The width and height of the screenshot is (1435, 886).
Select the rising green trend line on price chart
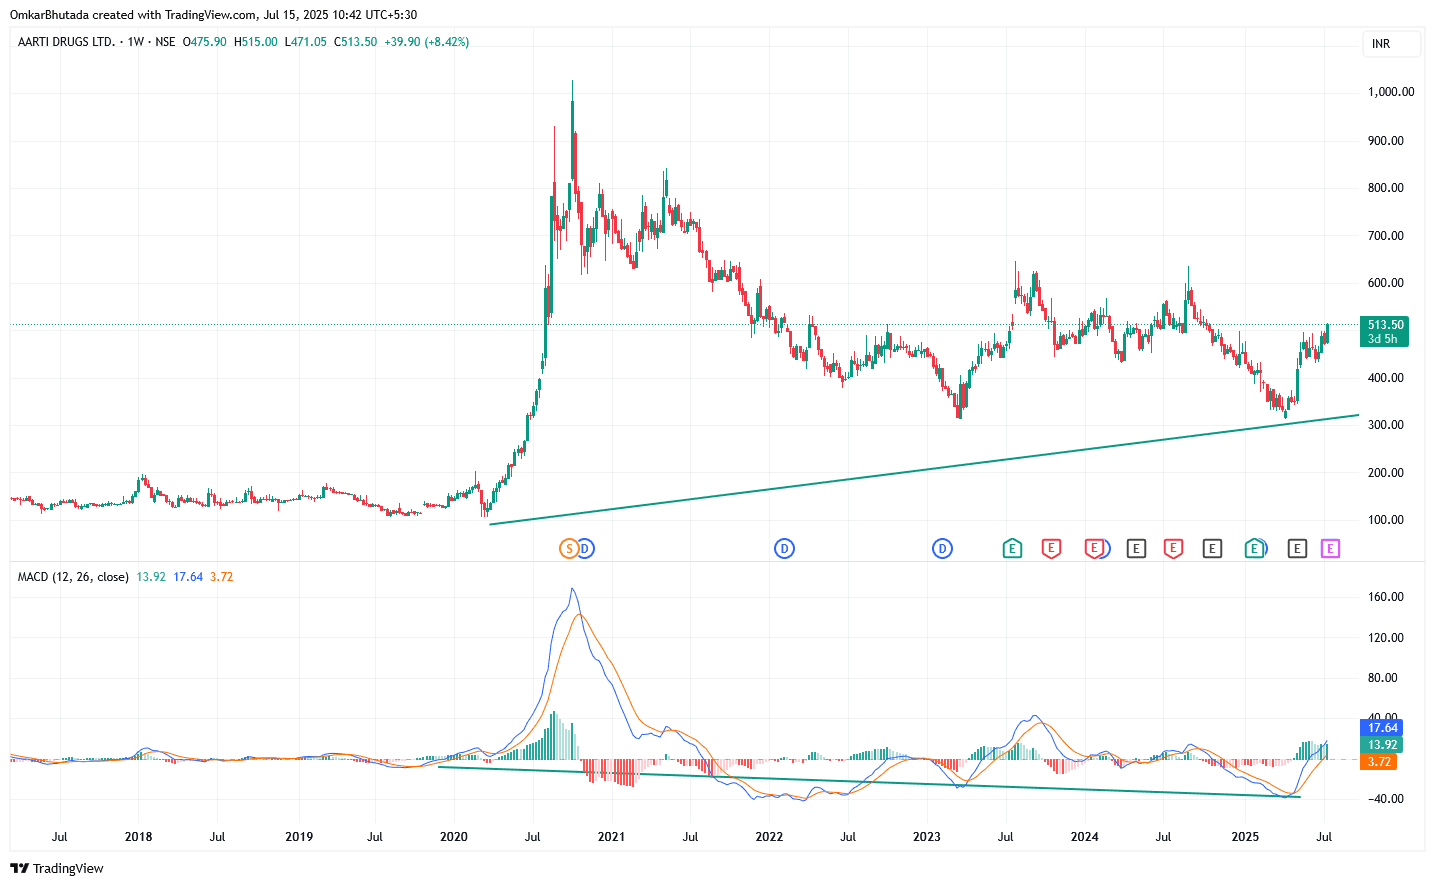(x=924, y=469)
